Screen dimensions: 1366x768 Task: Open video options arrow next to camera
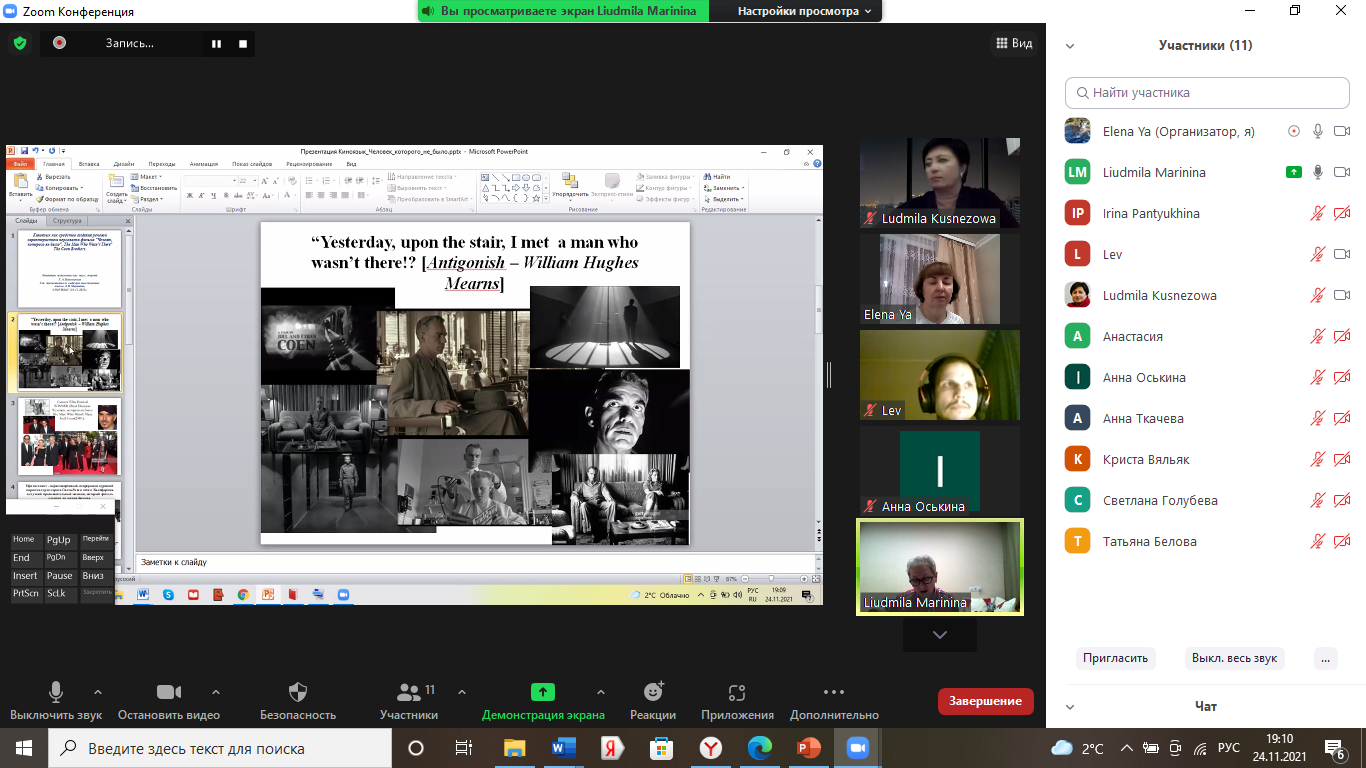(216, 691)
